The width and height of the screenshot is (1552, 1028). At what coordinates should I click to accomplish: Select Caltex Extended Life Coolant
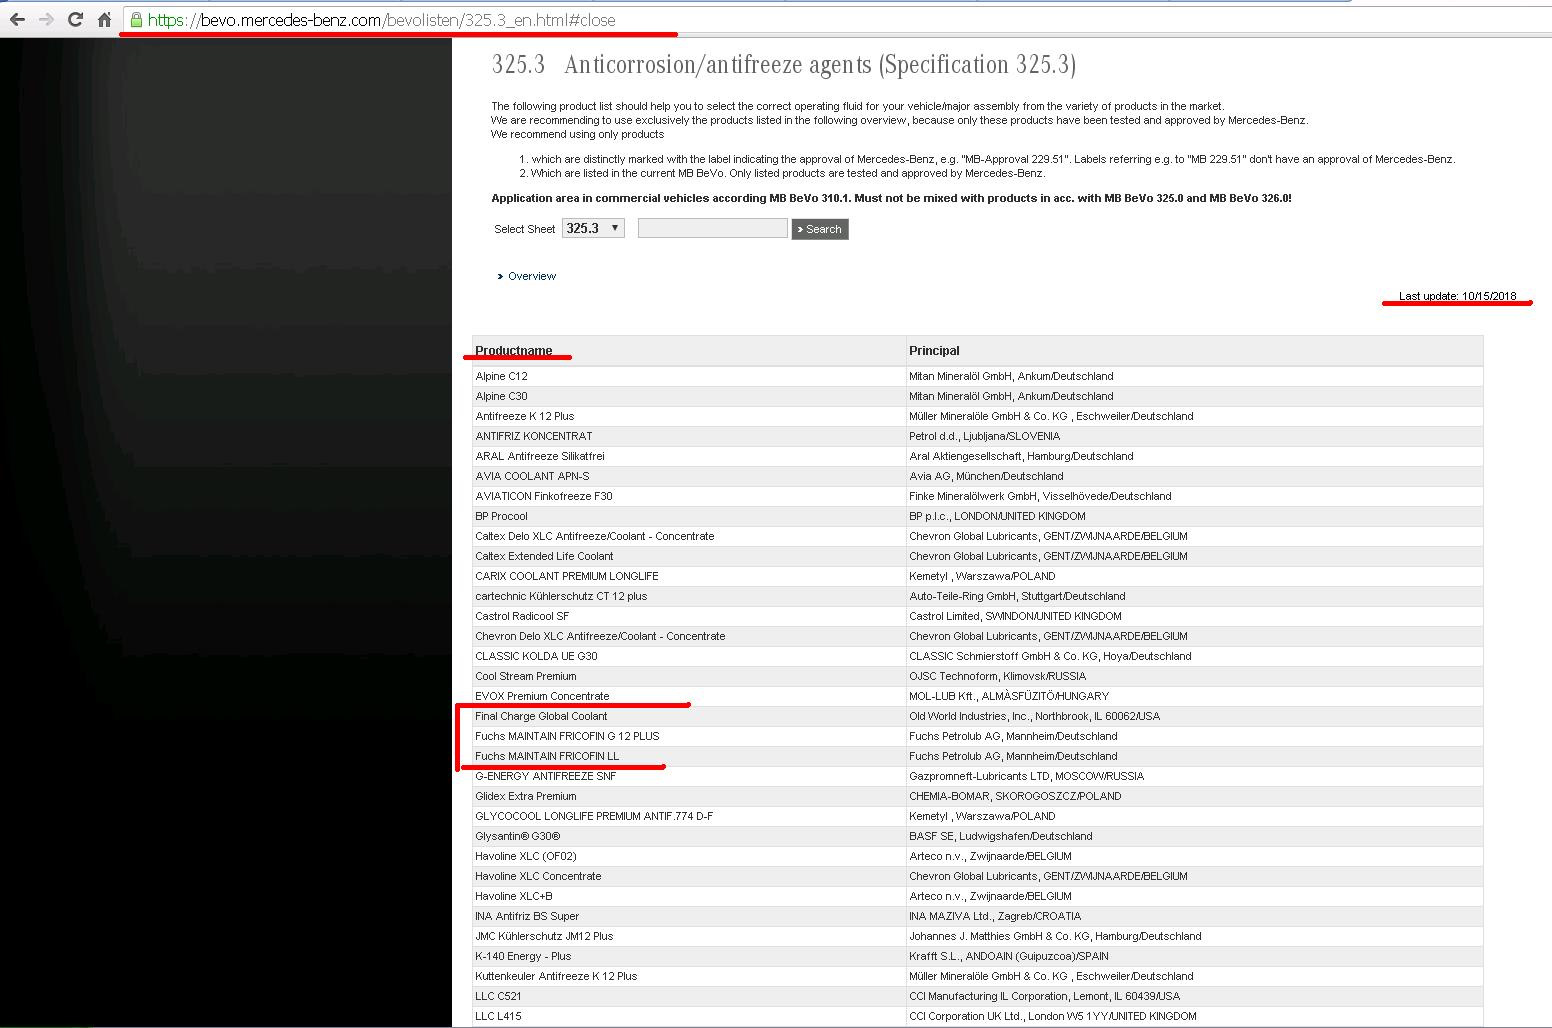(x=544, y=556)
